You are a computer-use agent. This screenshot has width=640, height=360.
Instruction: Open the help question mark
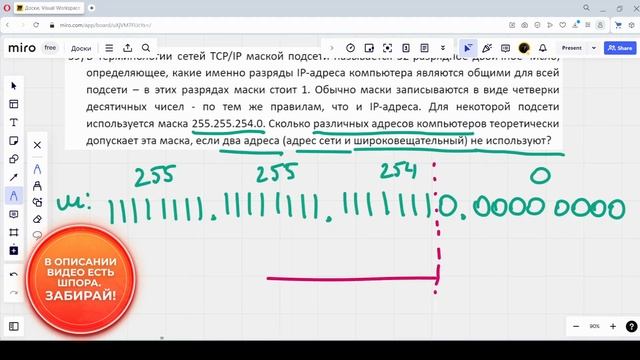pyautogui.click(x=631, y=326)
